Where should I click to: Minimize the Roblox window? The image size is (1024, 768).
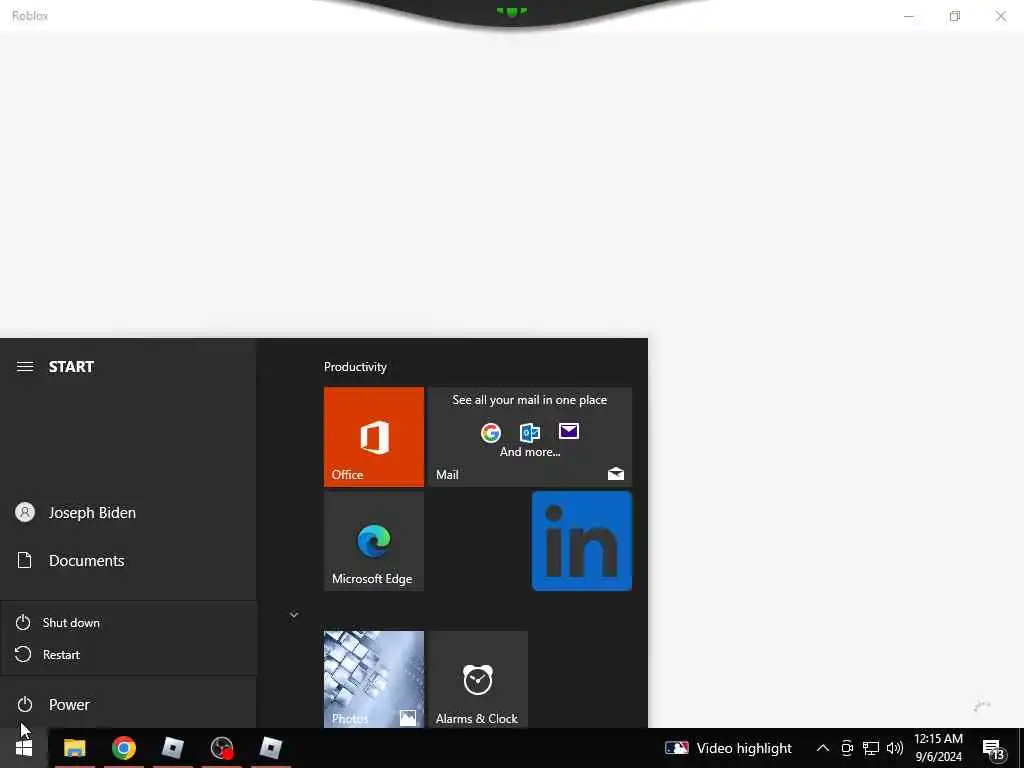pos(908,16)
